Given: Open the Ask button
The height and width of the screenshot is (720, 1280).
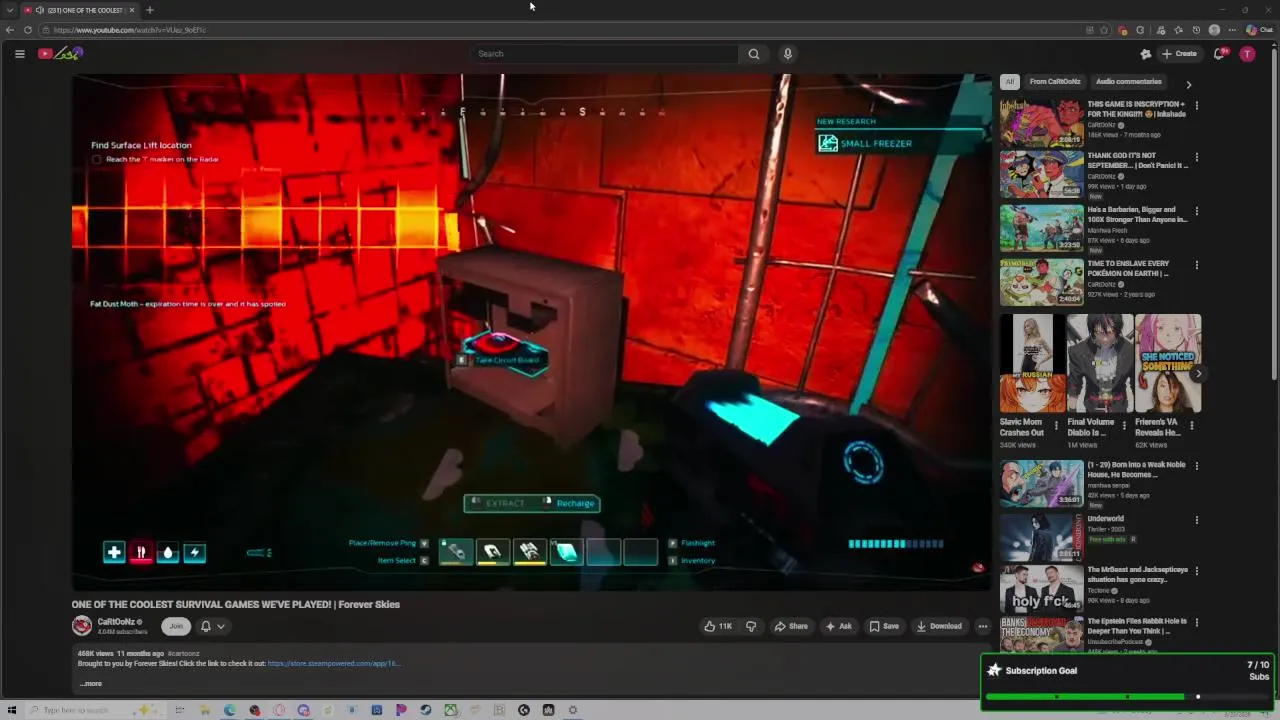Looking at the screenshot, I should click(838, 626).
